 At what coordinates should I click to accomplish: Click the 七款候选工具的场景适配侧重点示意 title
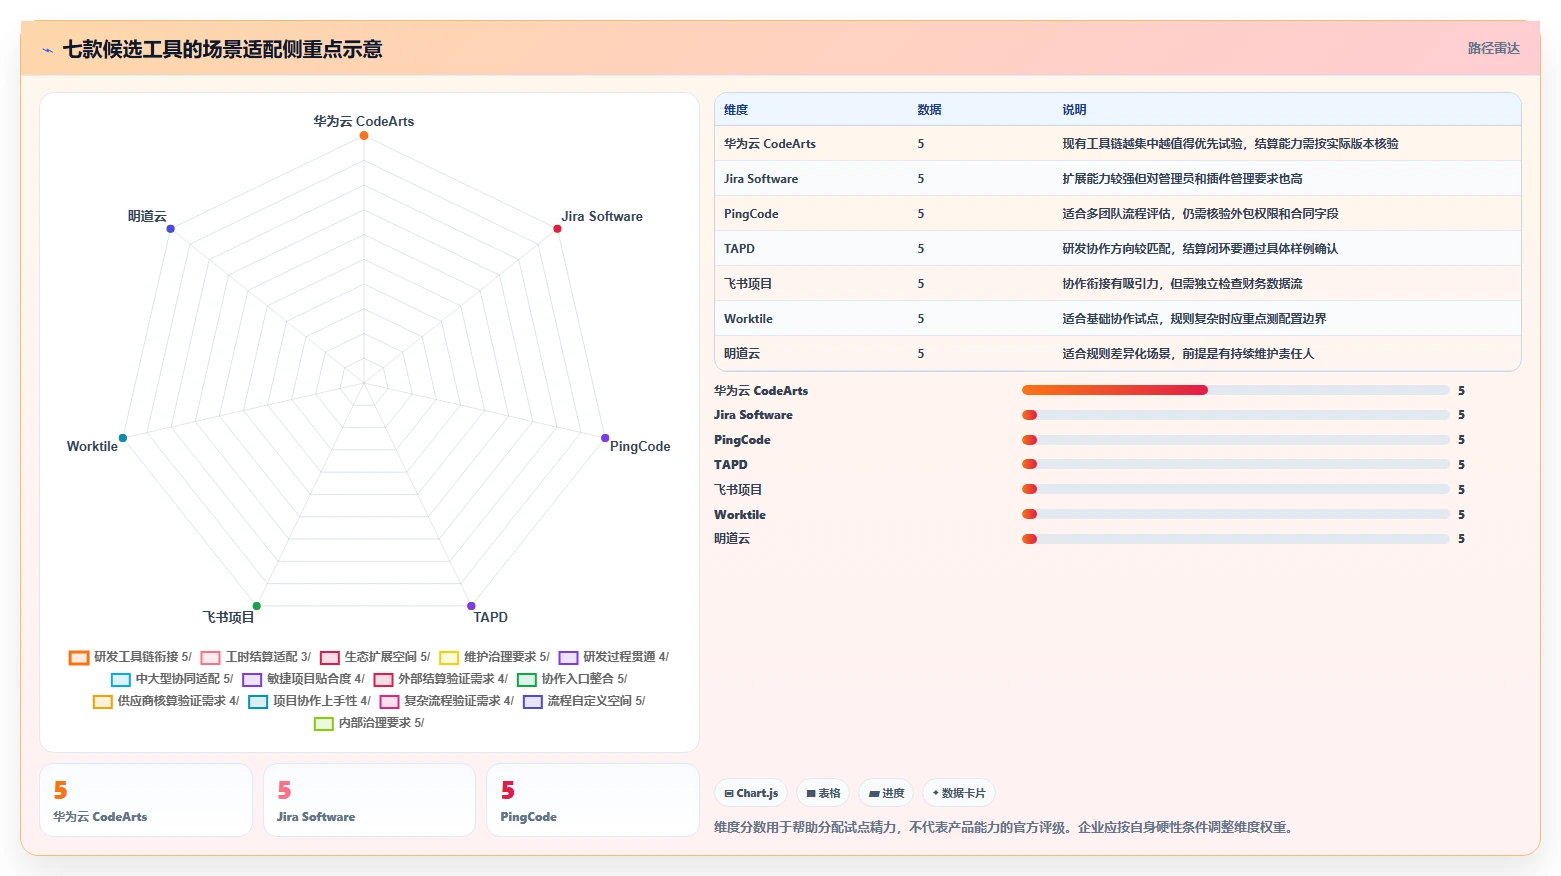(x=222, y=49)
